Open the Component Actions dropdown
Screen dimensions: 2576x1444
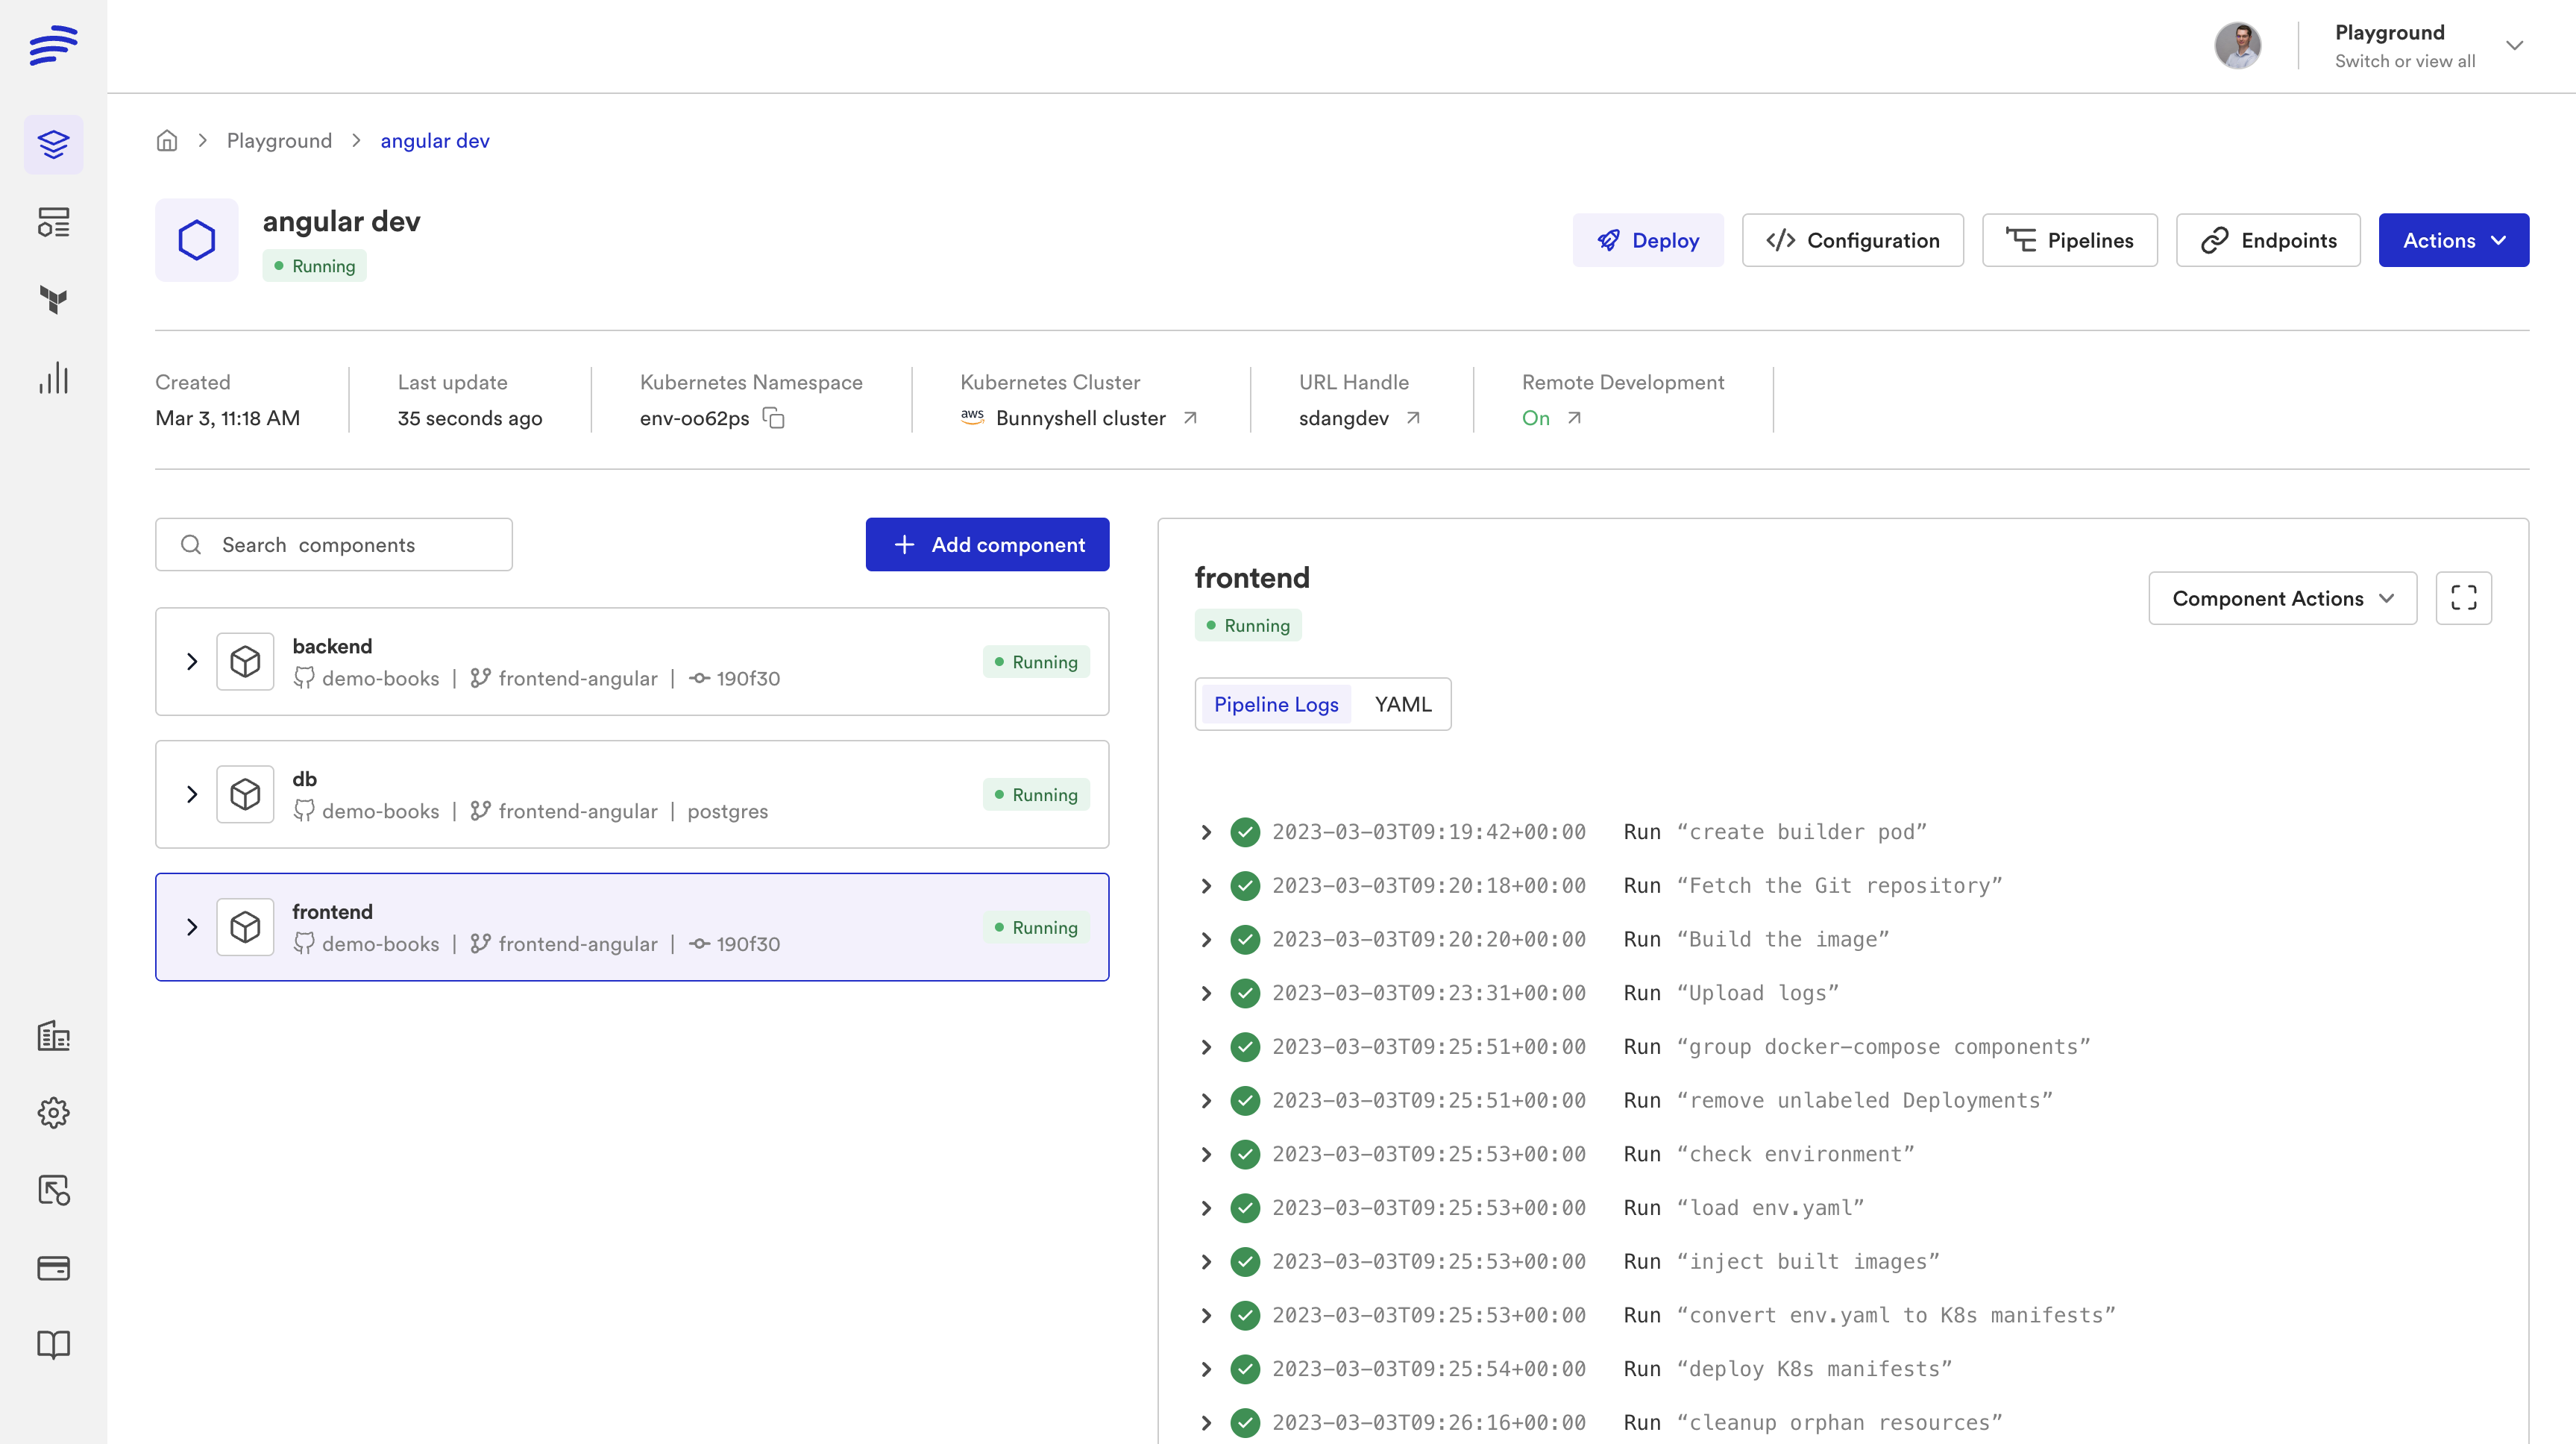2282,598
